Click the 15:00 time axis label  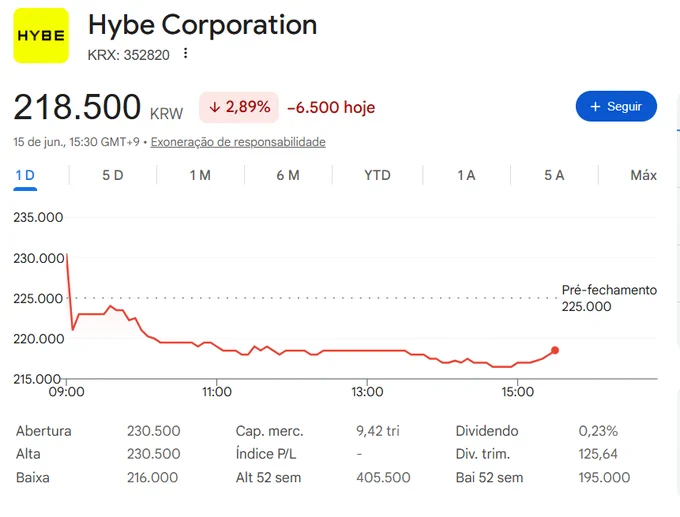517,392
